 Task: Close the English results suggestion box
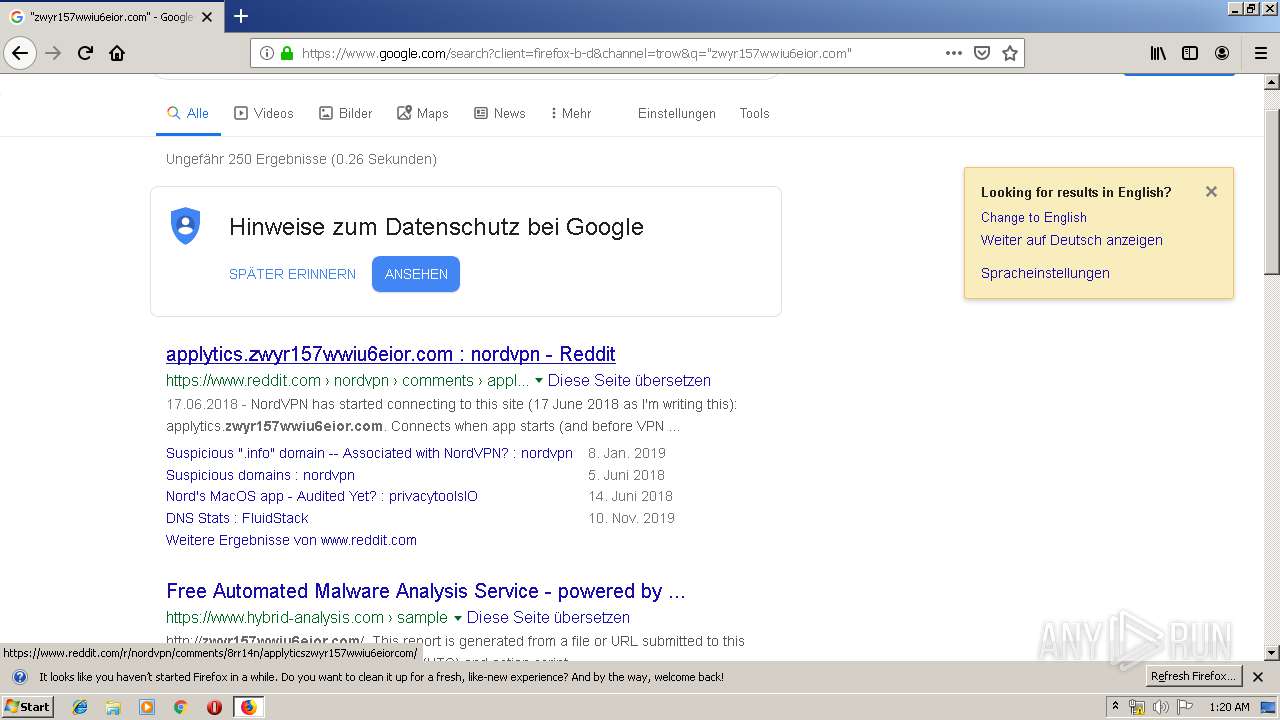click(1211, 191)
